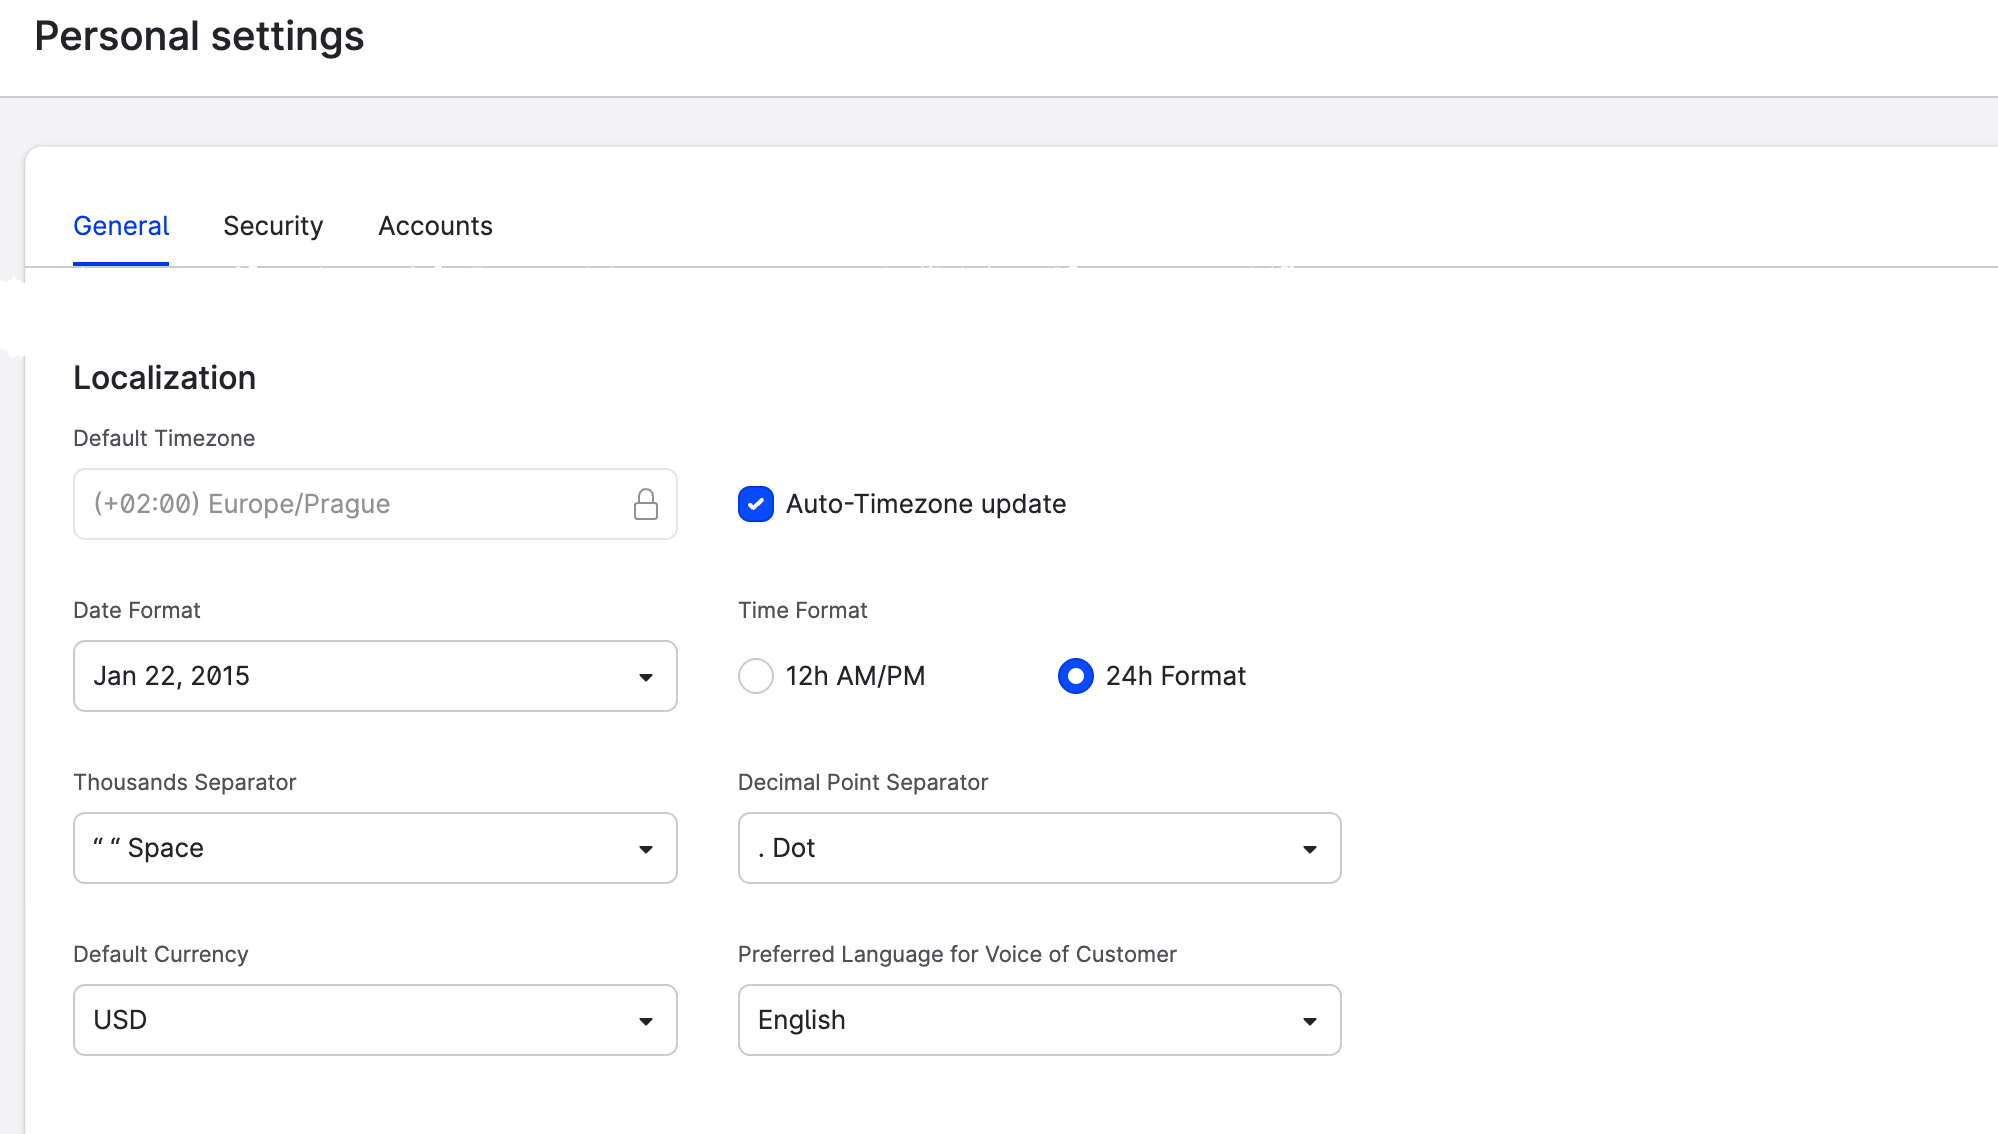Select the General tab
This screenshot has width=1998, height=1134.
[121, 226]
